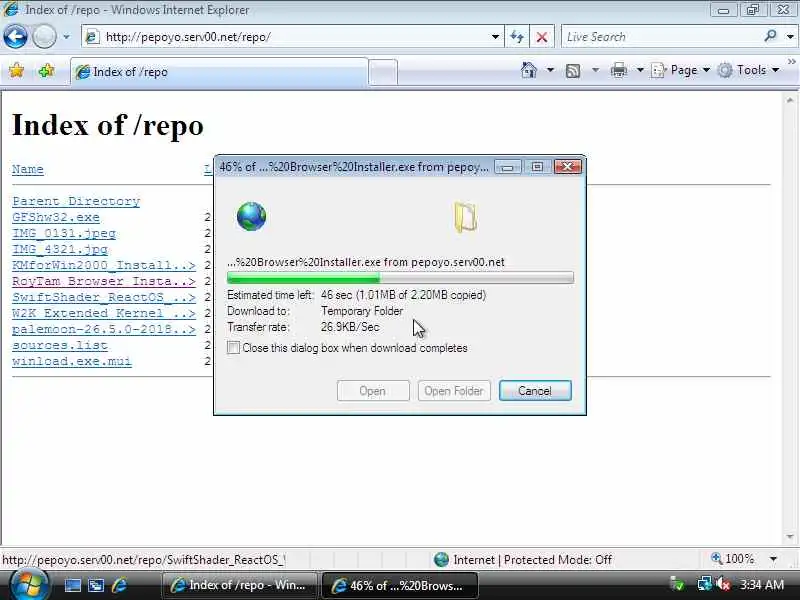Open the SwiftShader_ReactOS link
Image resolution: width=800 pixels, height=600 pixels.
[104, 297]
